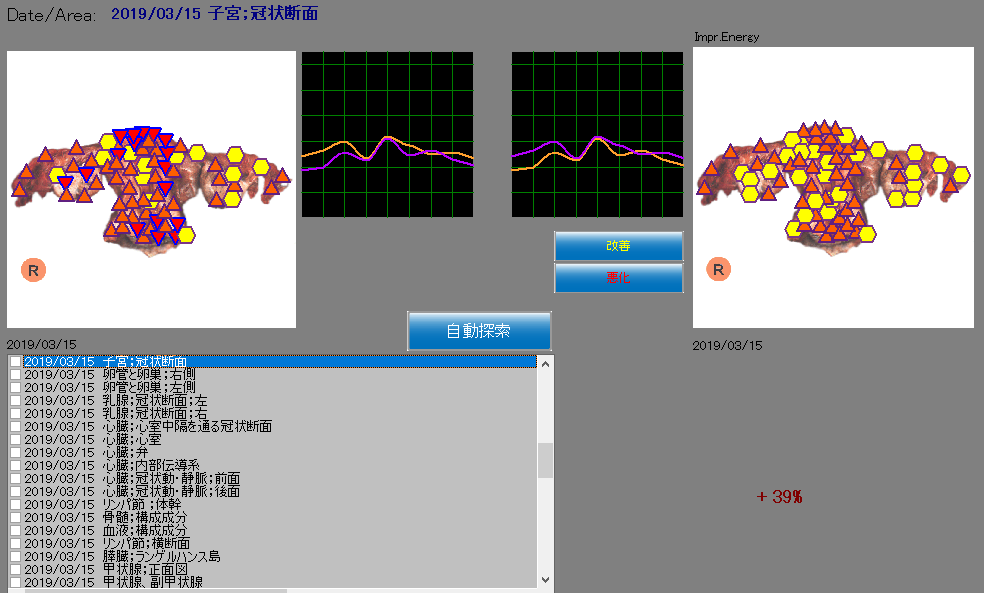This screenshot has width=984, height=593.
Task: Click the 悪化 button
Action: tap(618, 278)
